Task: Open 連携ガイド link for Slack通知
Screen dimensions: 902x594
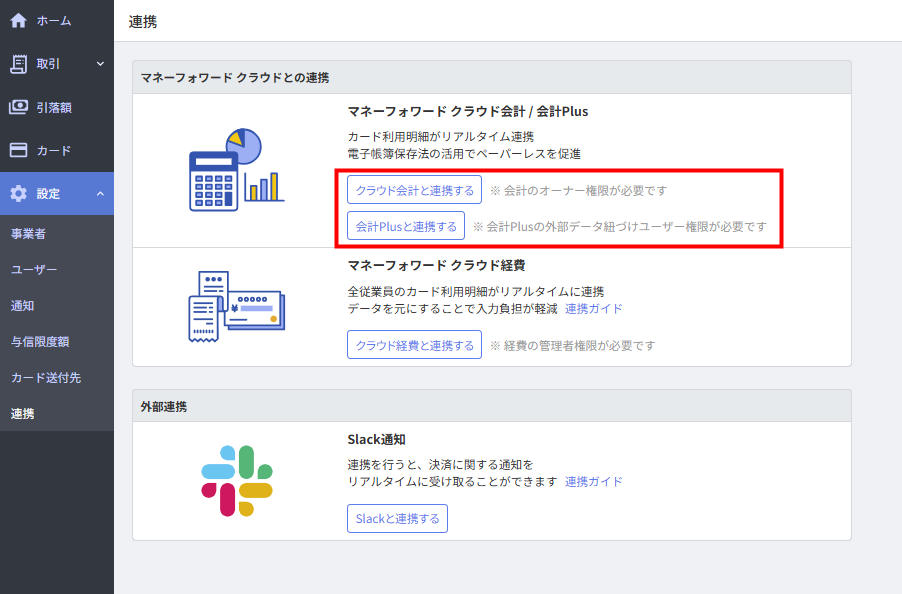Action: point(594,481)
